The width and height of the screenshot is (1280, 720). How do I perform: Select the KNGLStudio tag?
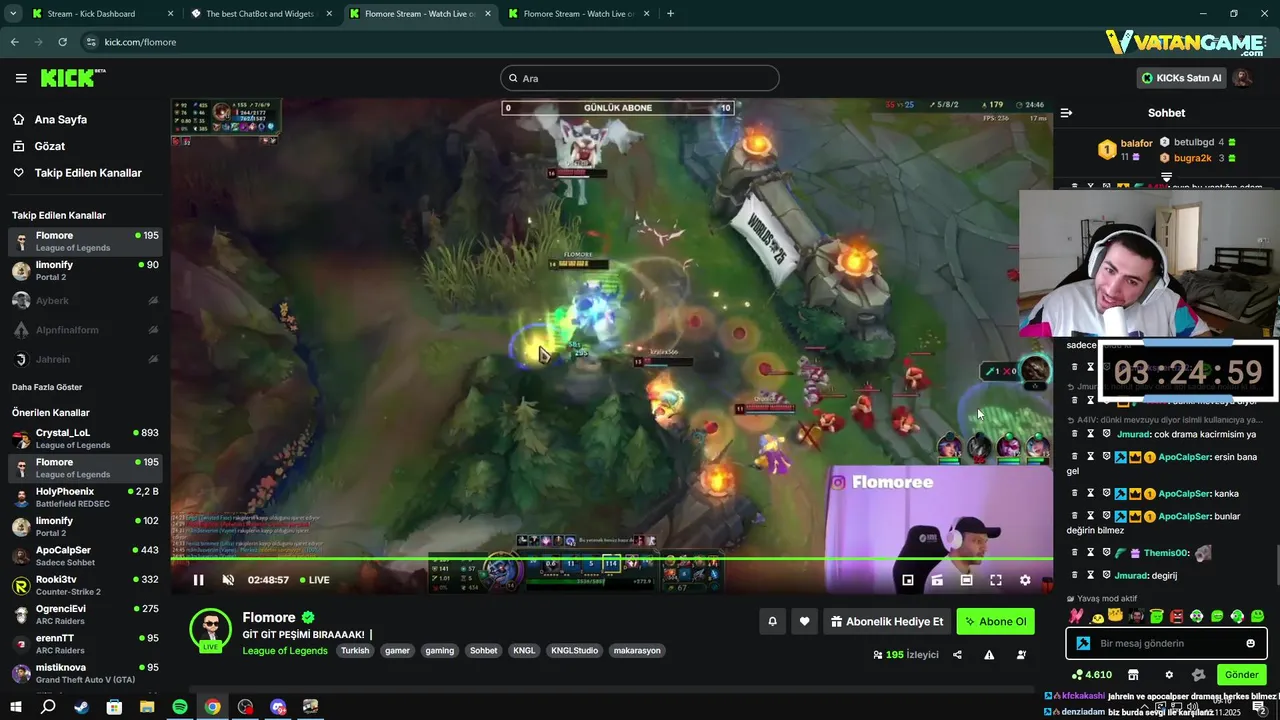574,650
